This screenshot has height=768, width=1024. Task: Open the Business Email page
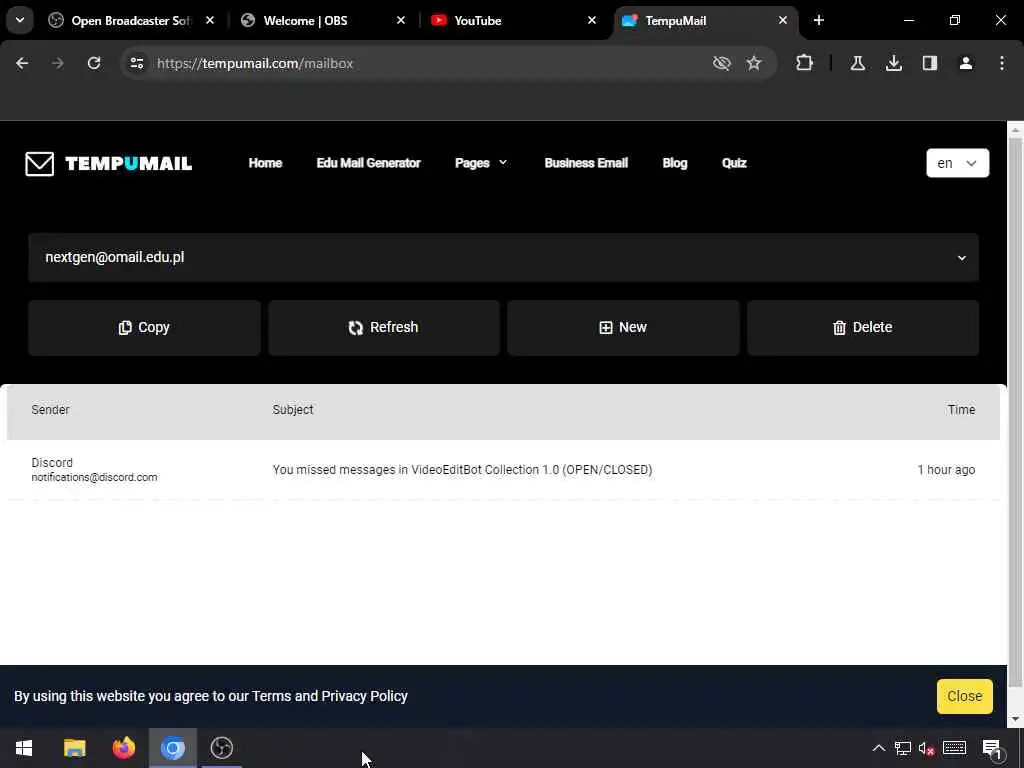point(586,163)
